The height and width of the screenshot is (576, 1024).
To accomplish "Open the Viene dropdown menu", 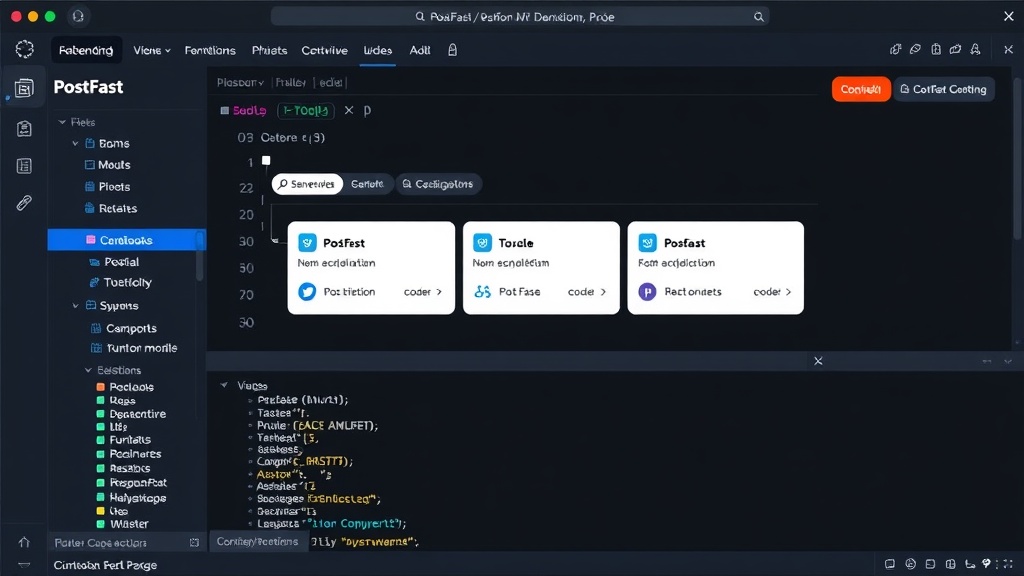I will tap(152, 50).
